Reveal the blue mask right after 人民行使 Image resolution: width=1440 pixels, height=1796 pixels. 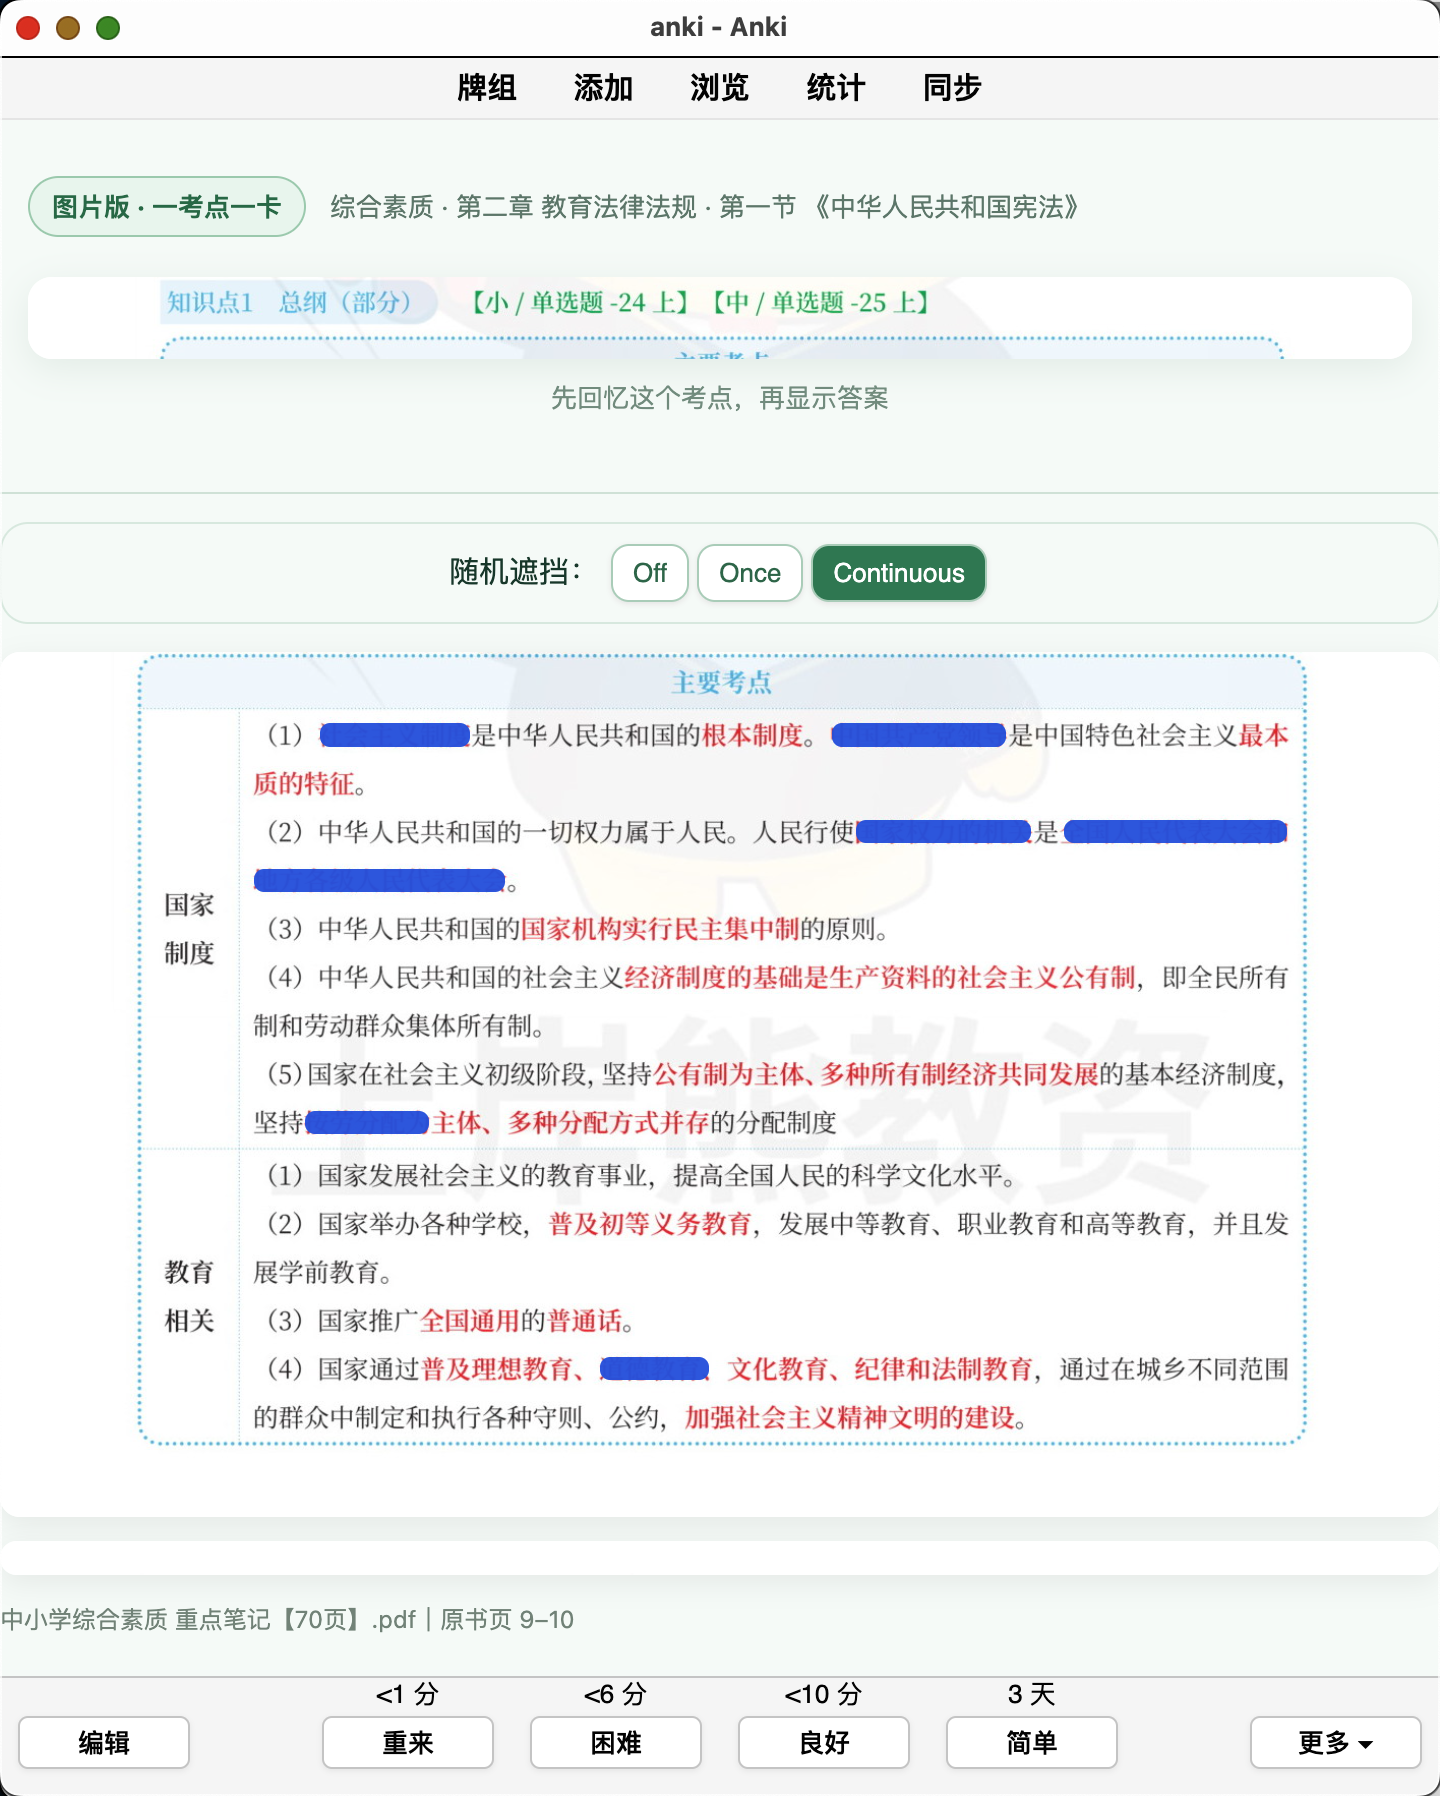point(943,832)
